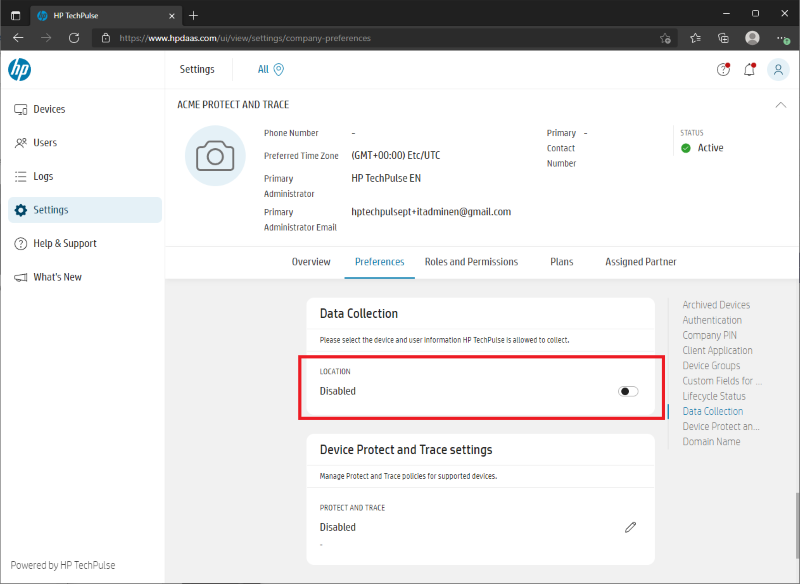The height and width of the screenshot is (584, 800).
Task: Click the HP logo in top left
Action: click(20, 69)
